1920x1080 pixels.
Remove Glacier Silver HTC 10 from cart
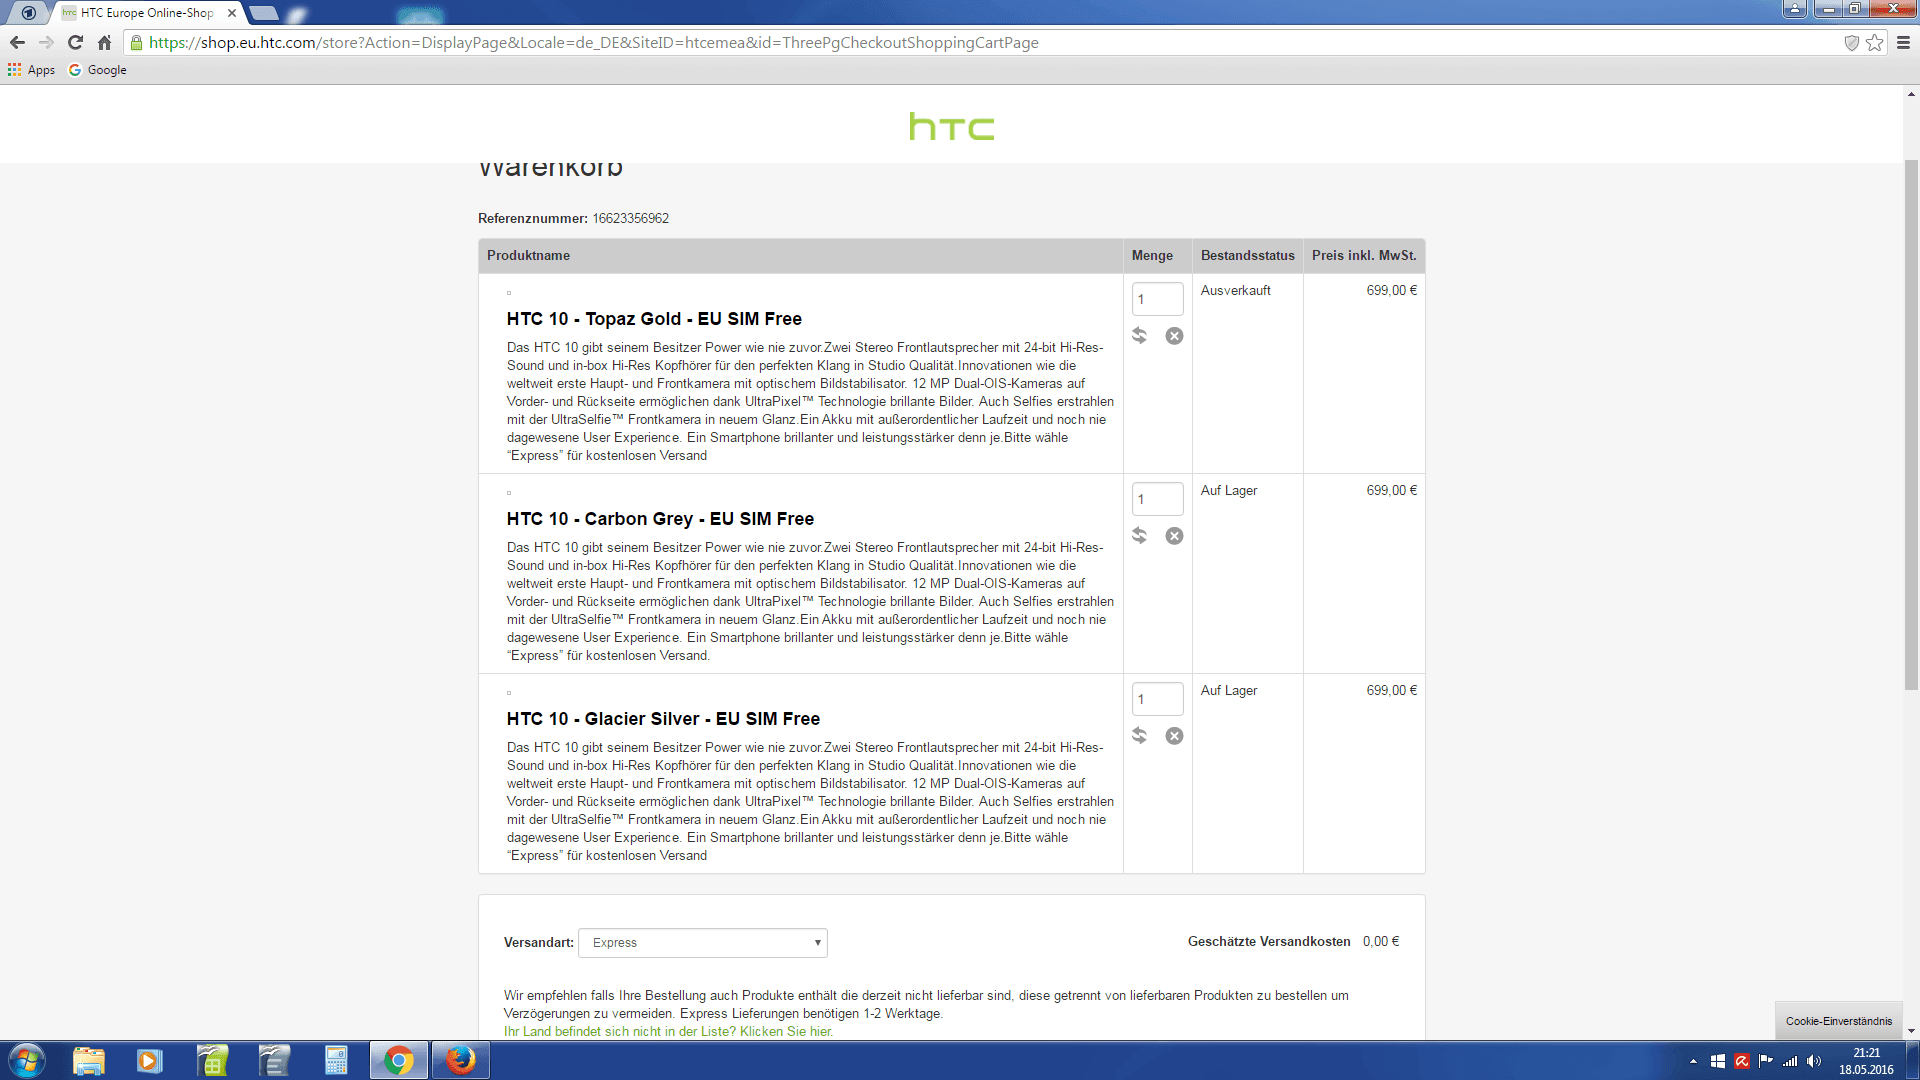[x=1174, y=736]
